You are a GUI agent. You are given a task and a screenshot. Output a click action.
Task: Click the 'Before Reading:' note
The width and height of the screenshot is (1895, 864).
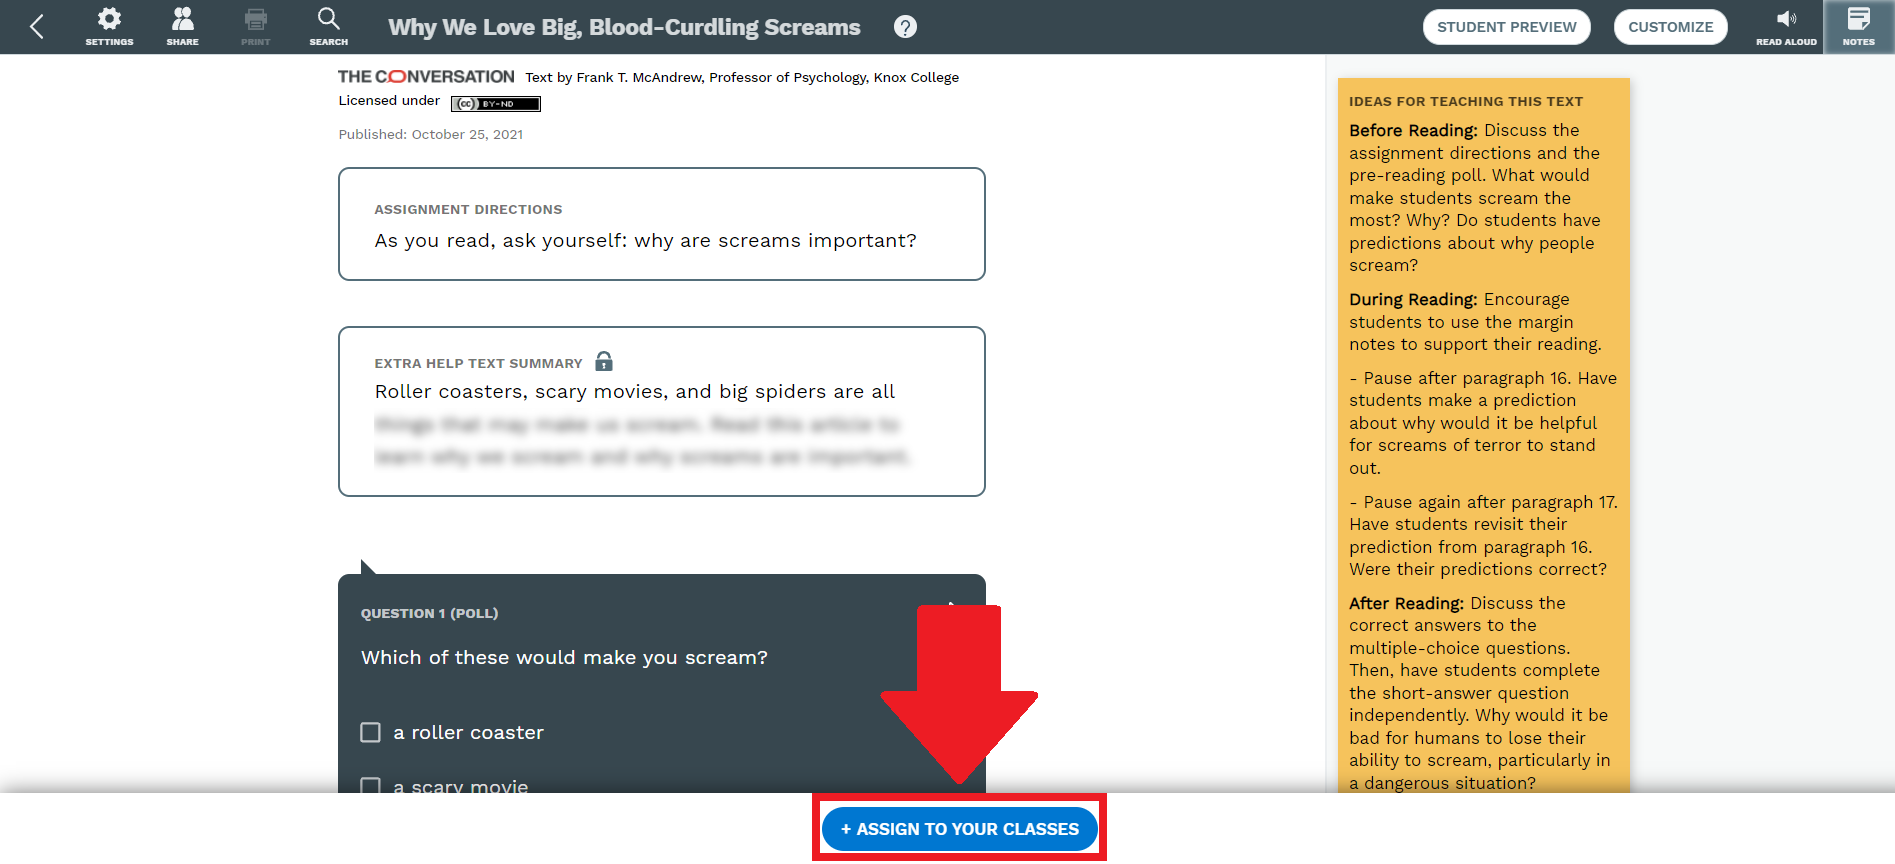1413,130
